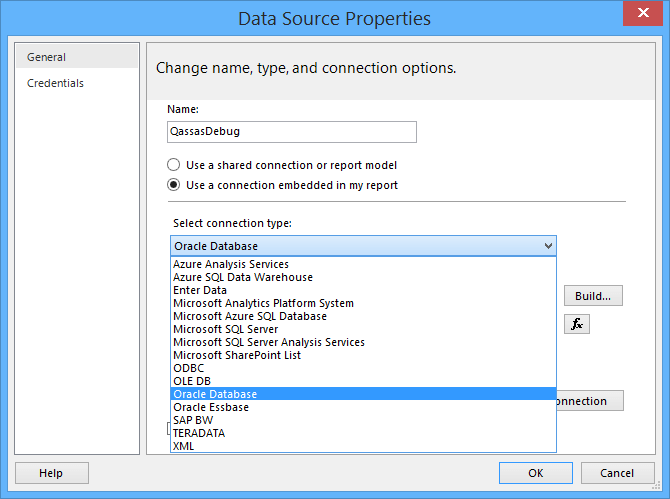
Task: Click the Name field containing QassasDebug
Action: point(292,132)
